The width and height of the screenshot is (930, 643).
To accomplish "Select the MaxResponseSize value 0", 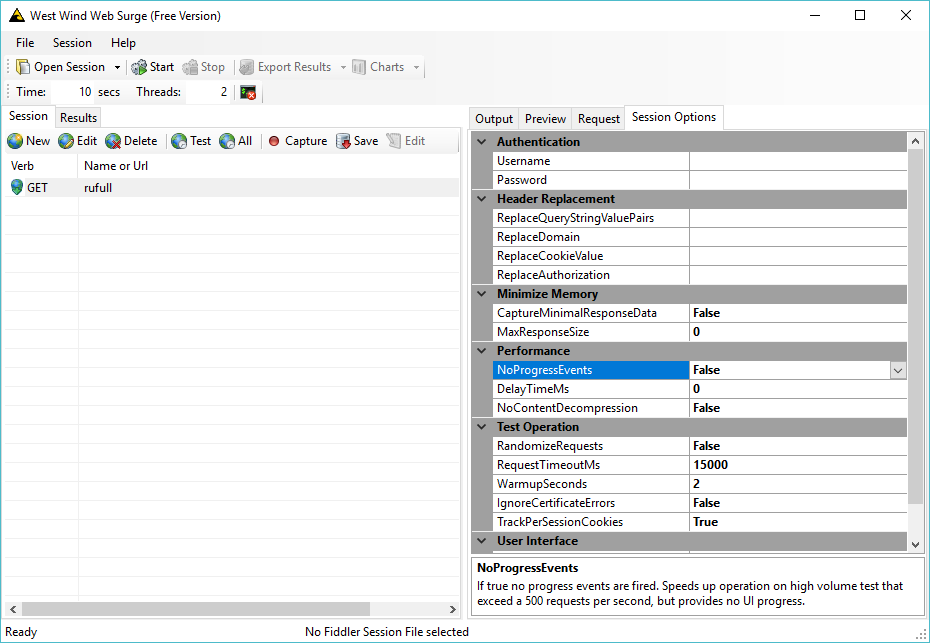I will (798, 332).
